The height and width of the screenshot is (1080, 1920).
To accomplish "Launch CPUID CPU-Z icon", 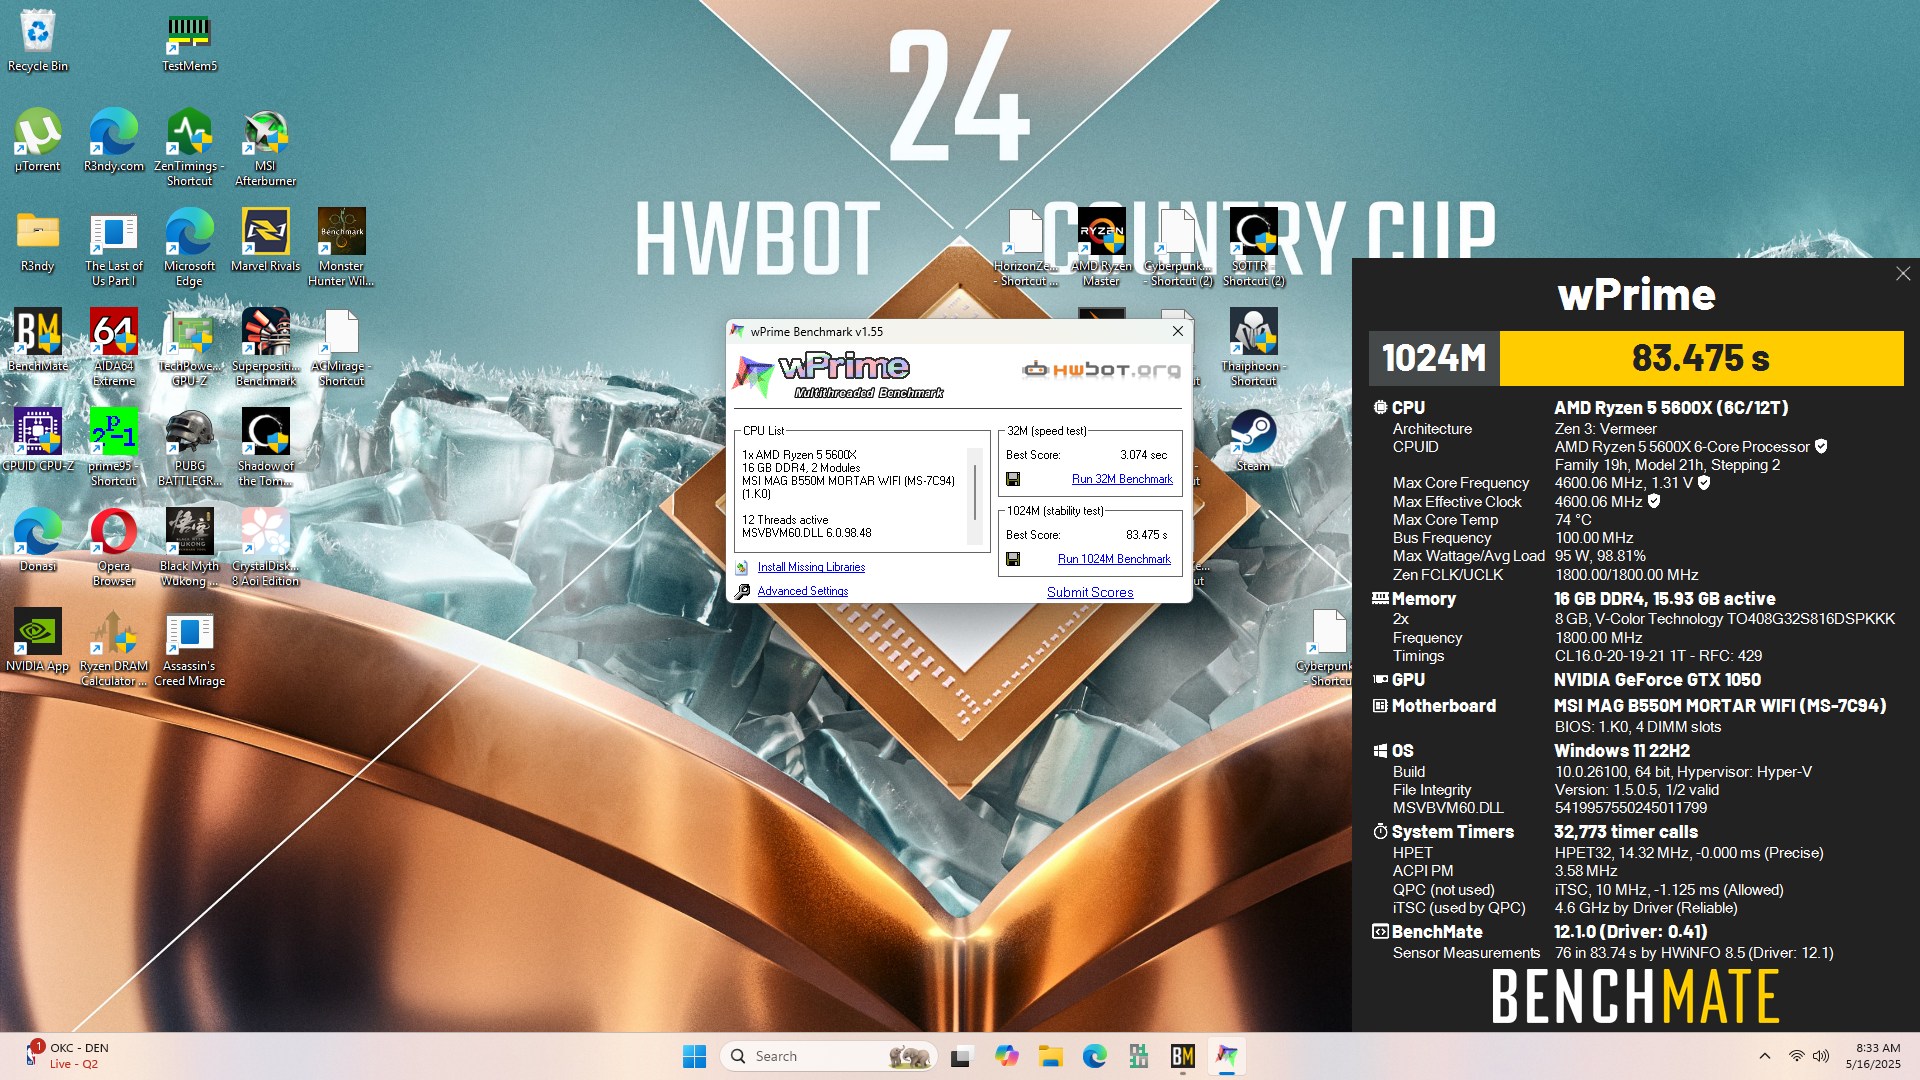I will click(x=38, y=441).
